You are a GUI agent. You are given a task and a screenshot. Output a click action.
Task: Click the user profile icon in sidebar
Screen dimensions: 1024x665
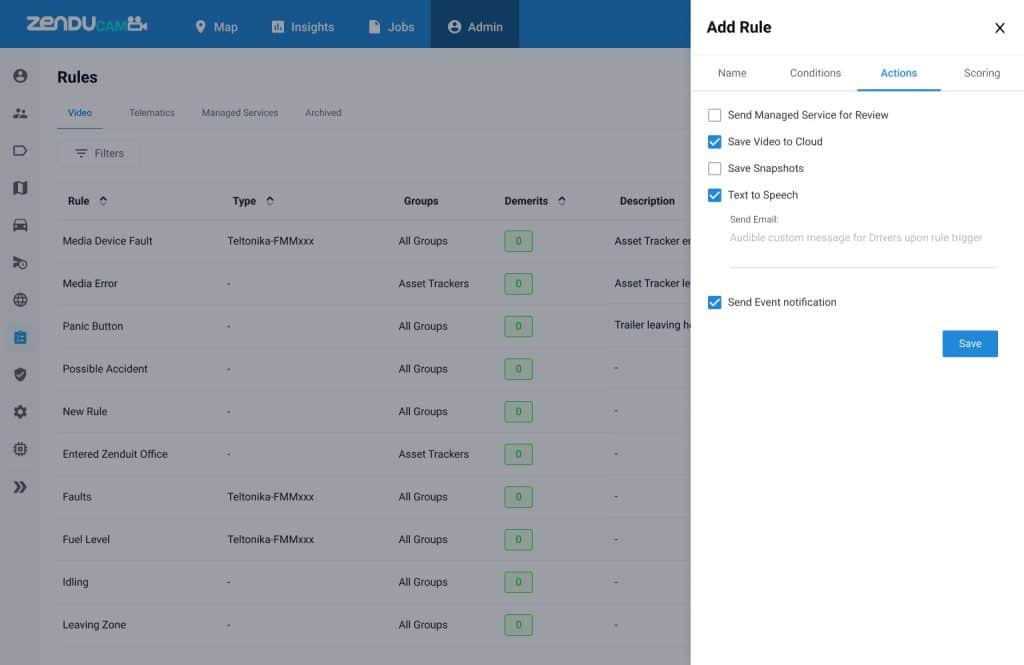point(20,76)
